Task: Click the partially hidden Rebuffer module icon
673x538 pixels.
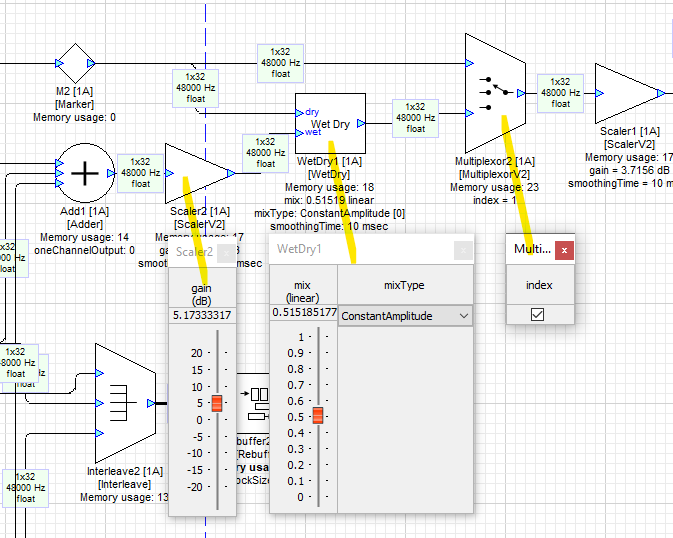Action: (x=257, y=400)
